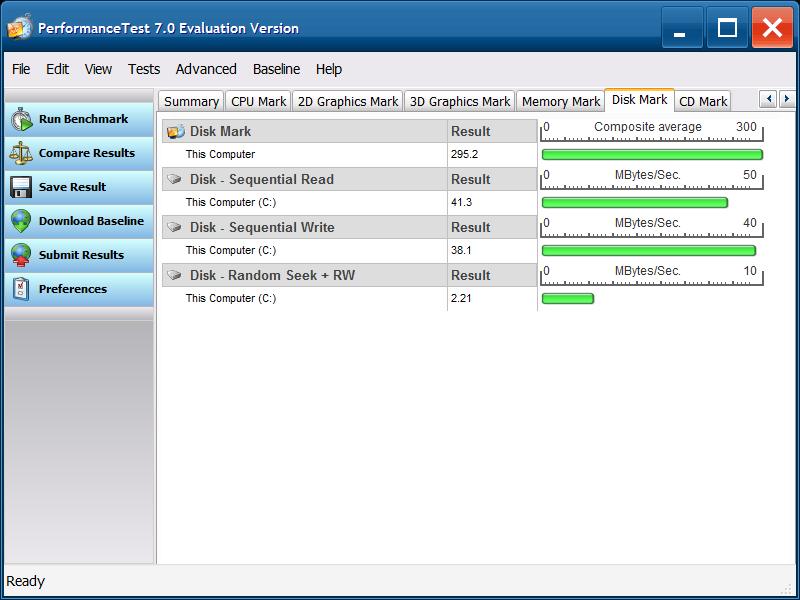Click the Sequential Write disk drive icon
This screenshot has width=800, height=600.
coord(174,227)
